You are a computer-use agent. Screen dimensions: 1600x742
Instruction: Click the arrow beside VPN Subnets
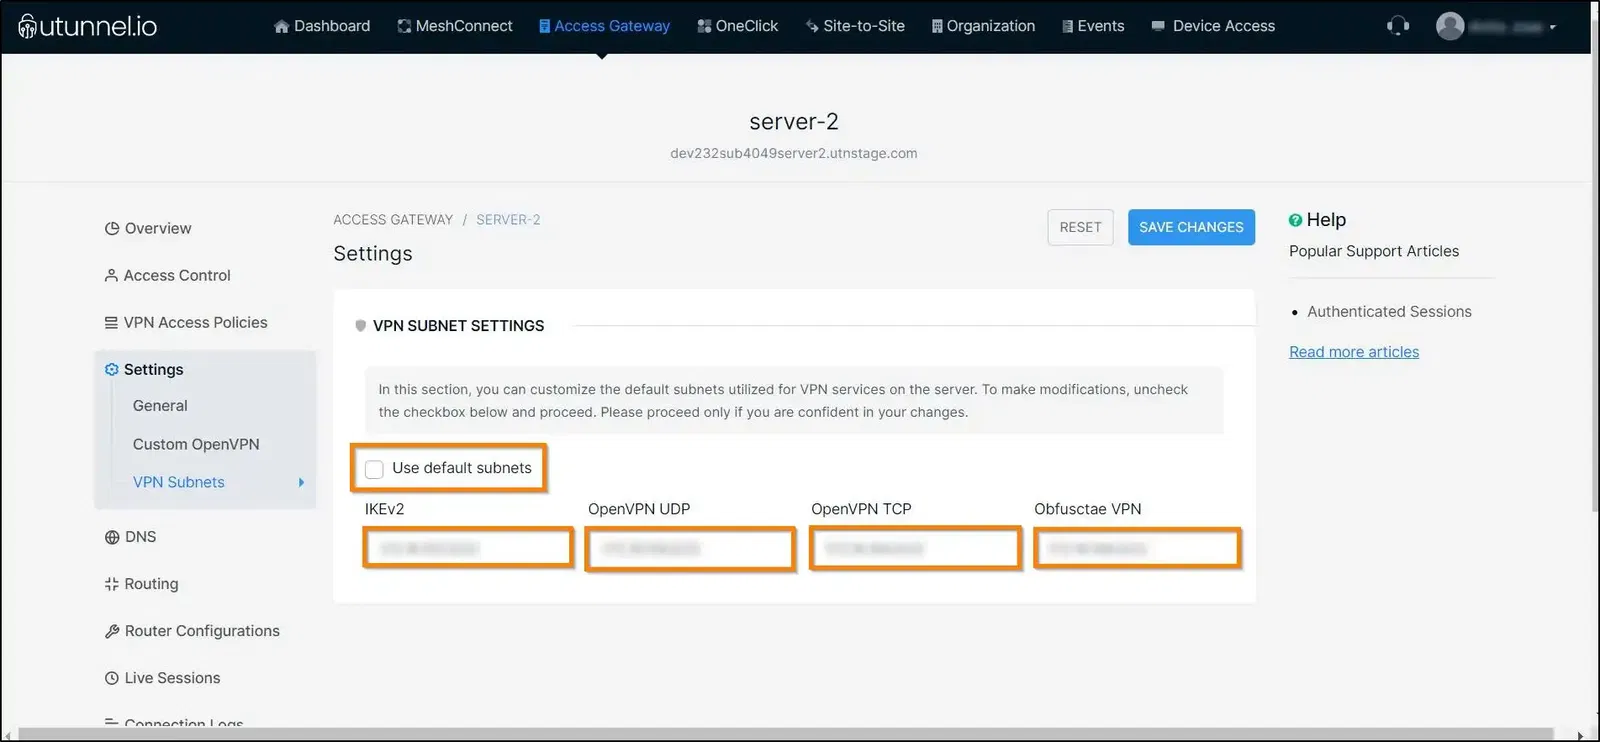[x=301, y=482]
